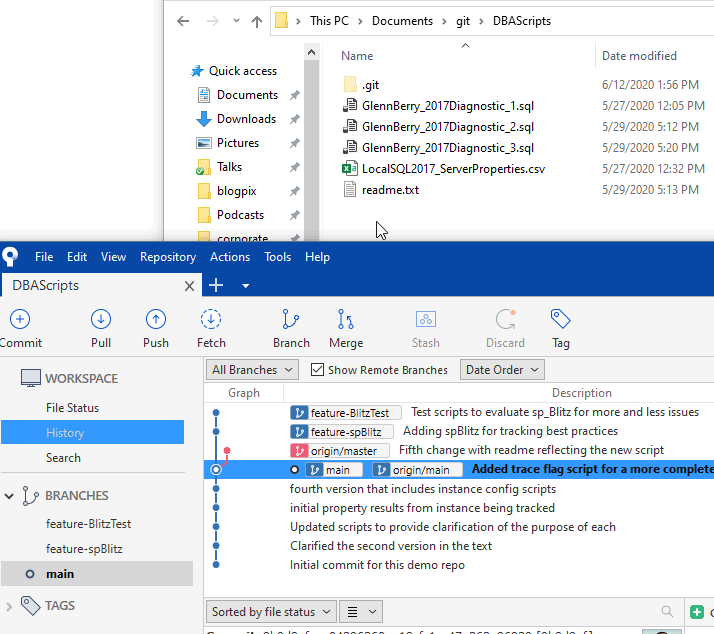Open the Edit menu
Viewport: 714px width, 634px height.
pyautogui.click(x=77, y=257)
